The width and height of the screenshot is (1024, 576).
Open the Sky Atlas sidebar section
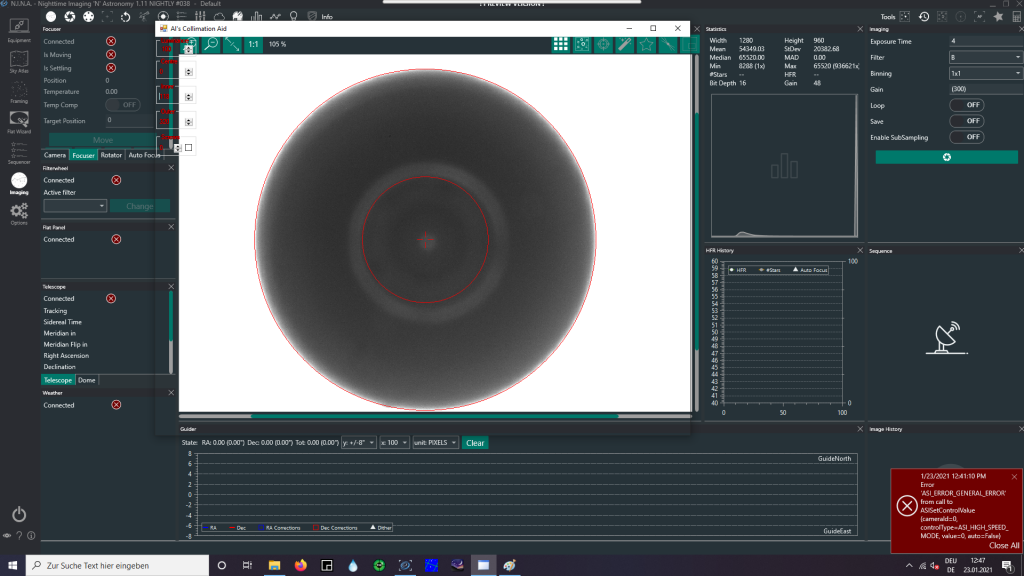pos(19,61)
